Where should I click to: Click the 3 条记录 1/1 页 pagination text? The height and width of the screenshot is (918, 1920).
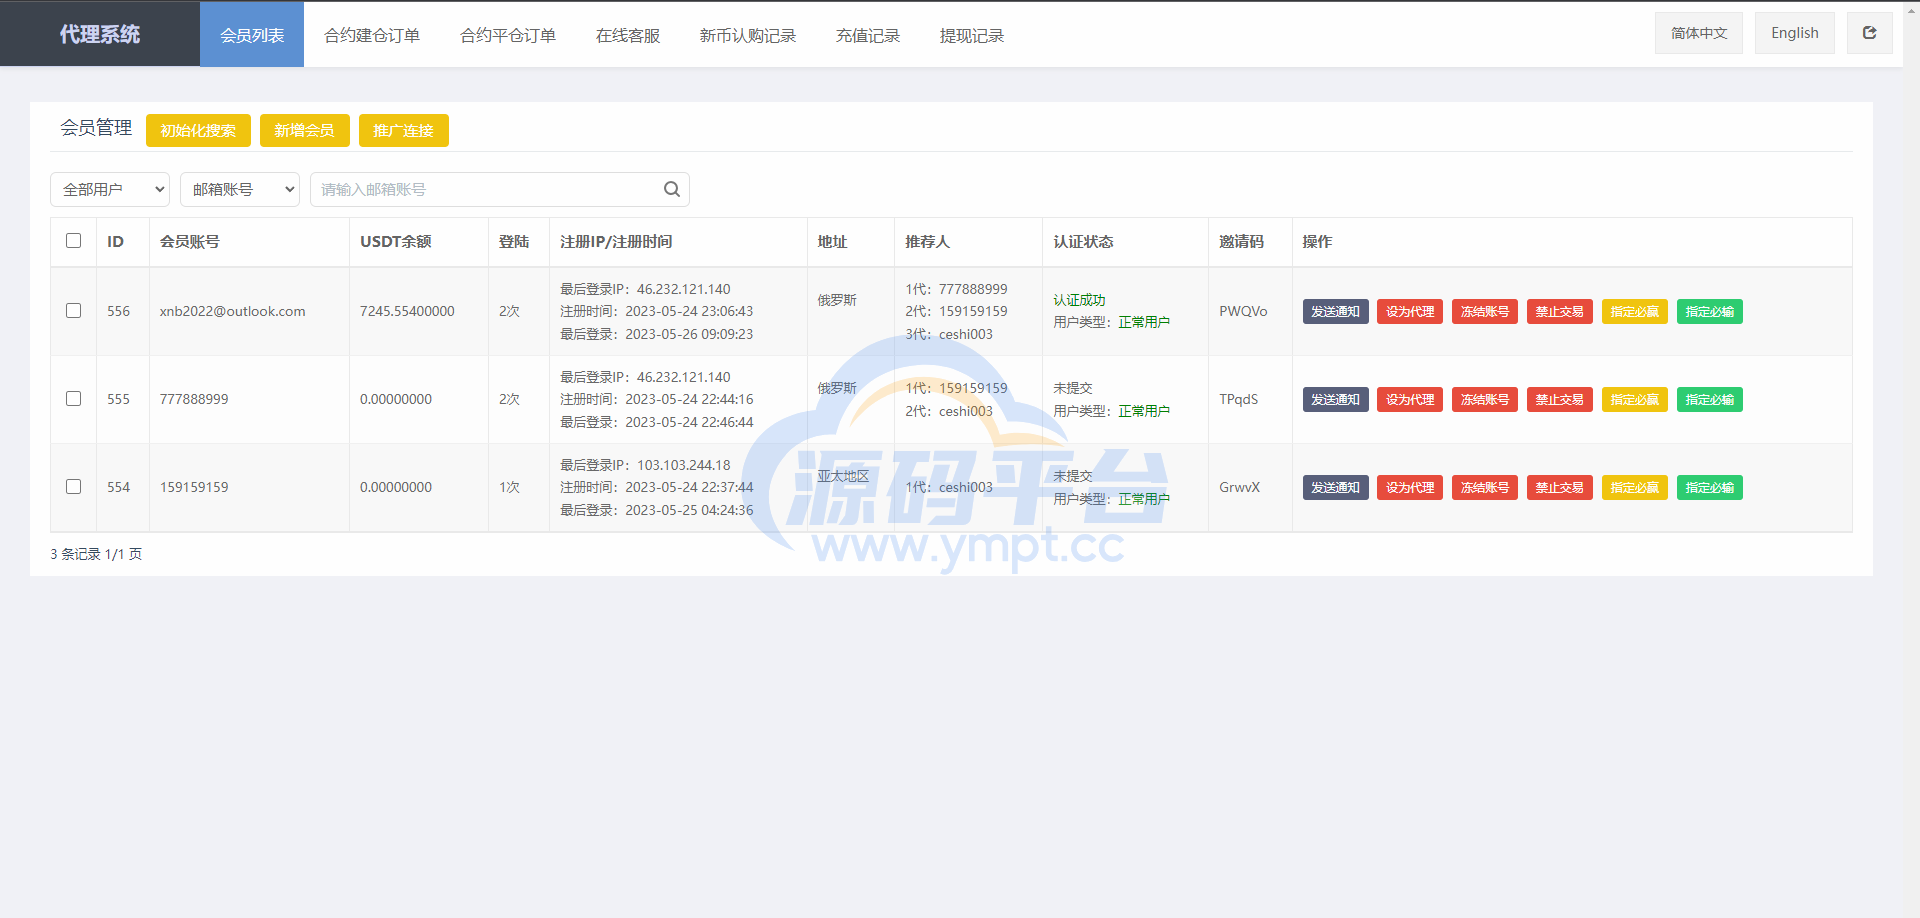[x=96, y=554]
